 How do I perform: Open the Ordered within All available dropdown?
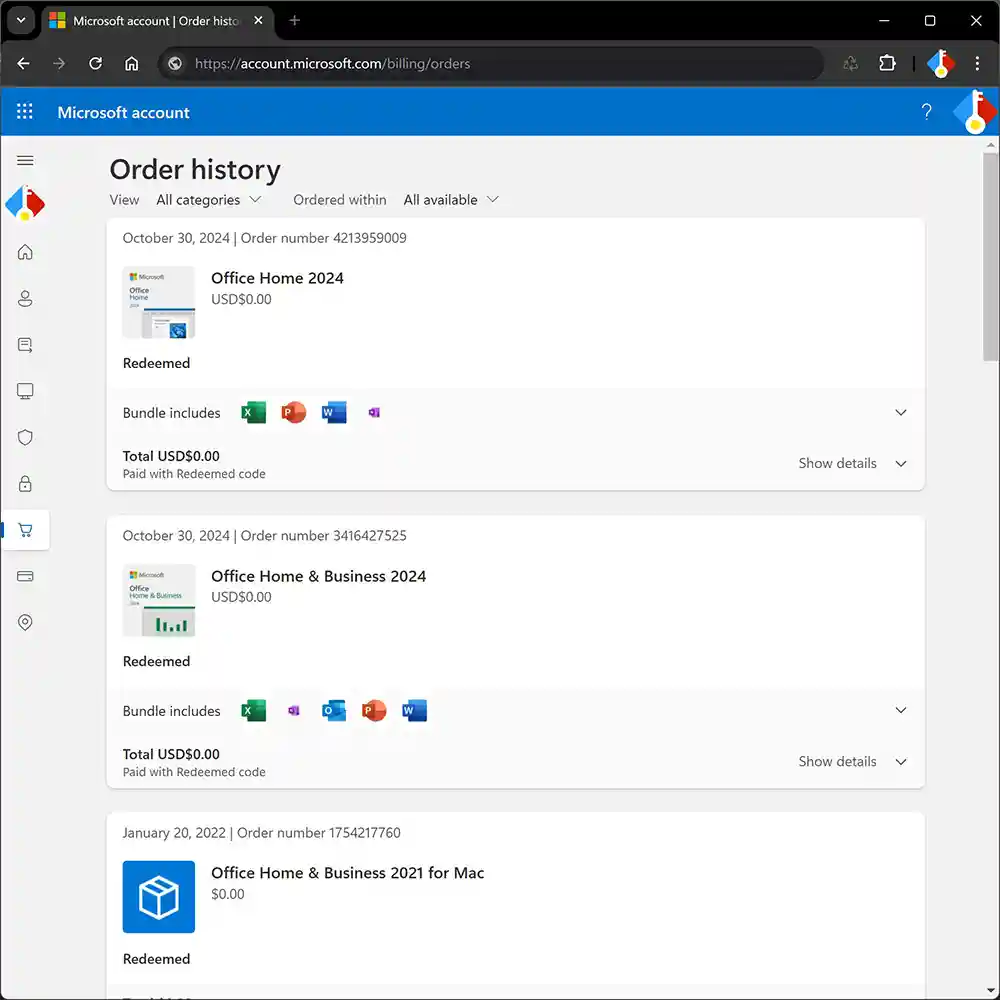tap(450, 200)
